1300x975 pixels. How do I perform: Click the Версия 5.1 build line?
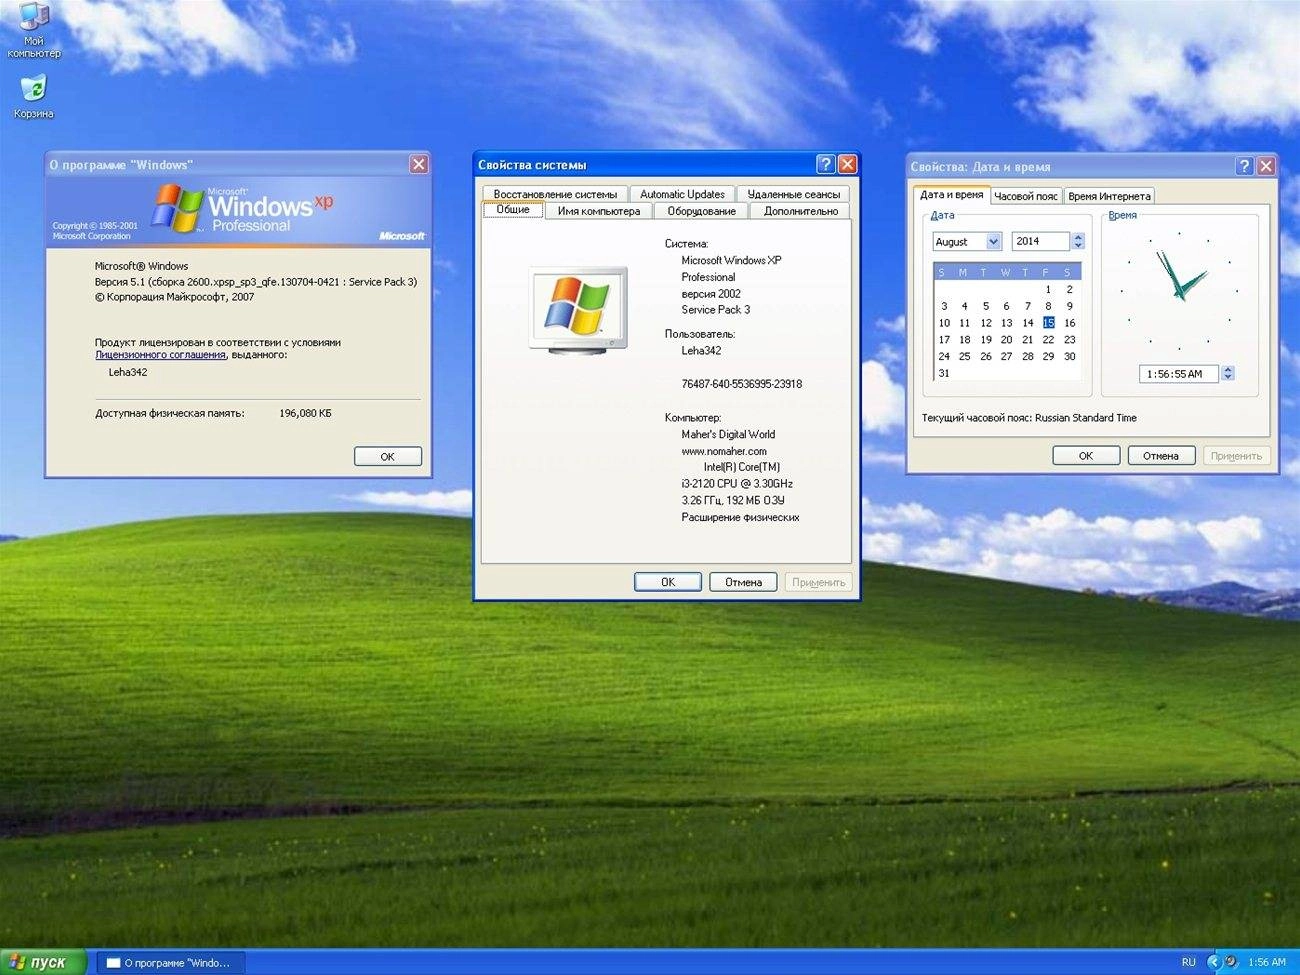coord(256,282)
